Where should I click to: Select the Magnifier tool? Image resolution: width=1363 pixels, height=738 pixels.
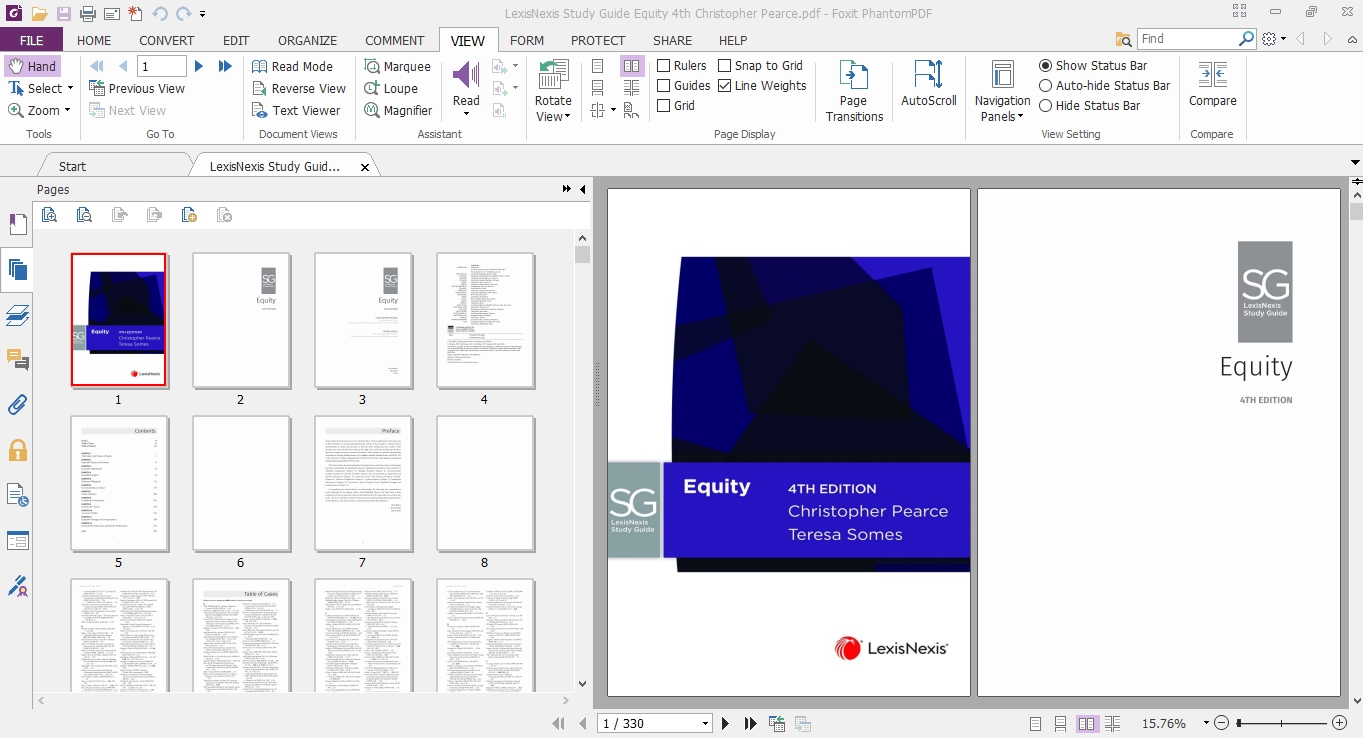pos(398,110)
